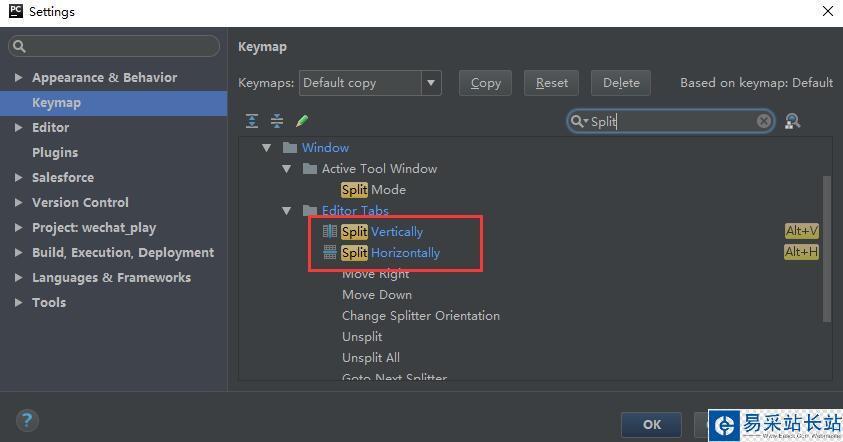This screenshot has height=442, width=843.
Task: Select Change Splitter Orientation action
Action: pyautogui.click(x=421, y=316)
